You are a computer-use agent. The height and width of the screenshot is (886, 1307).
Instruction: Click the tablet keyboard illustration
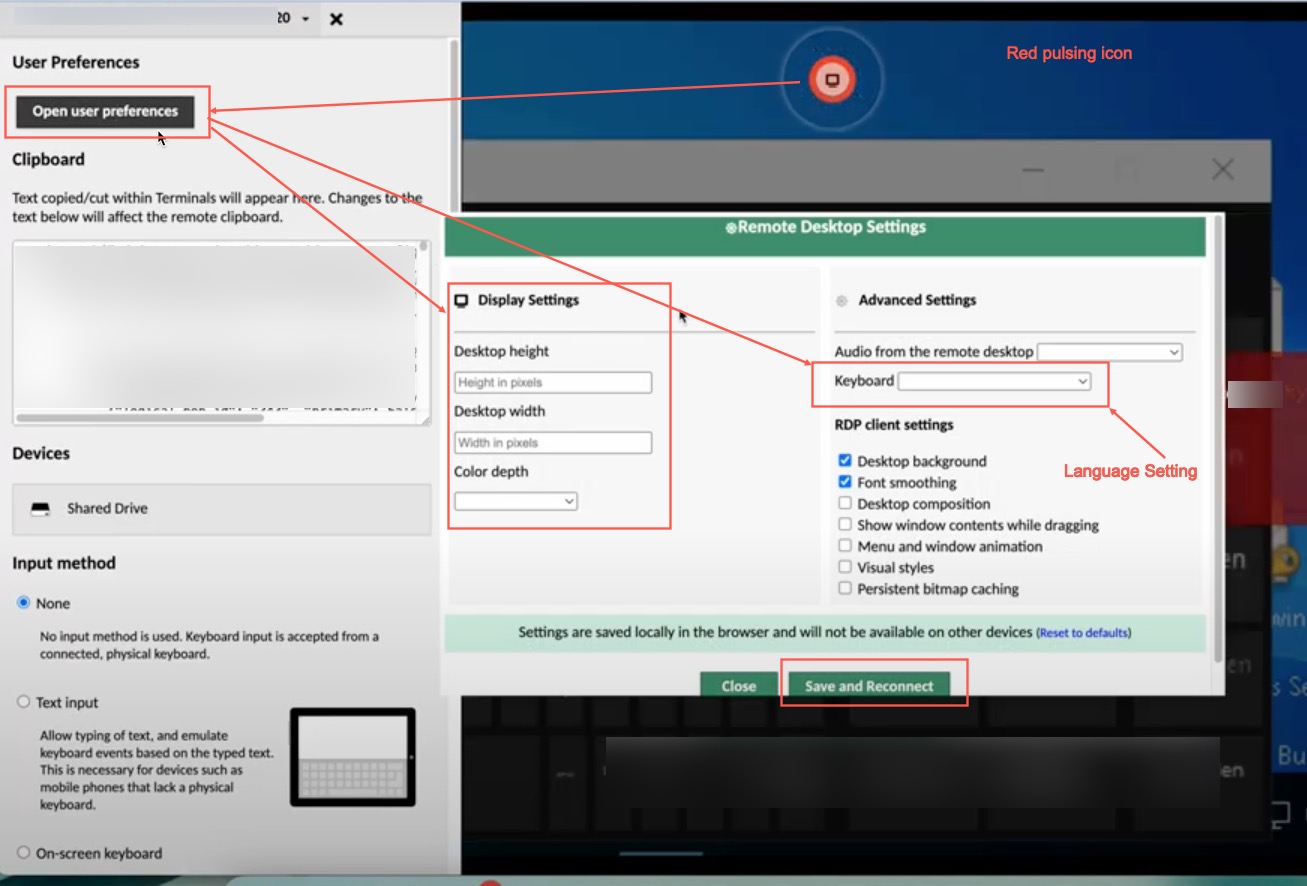click(x=352, y=757)
